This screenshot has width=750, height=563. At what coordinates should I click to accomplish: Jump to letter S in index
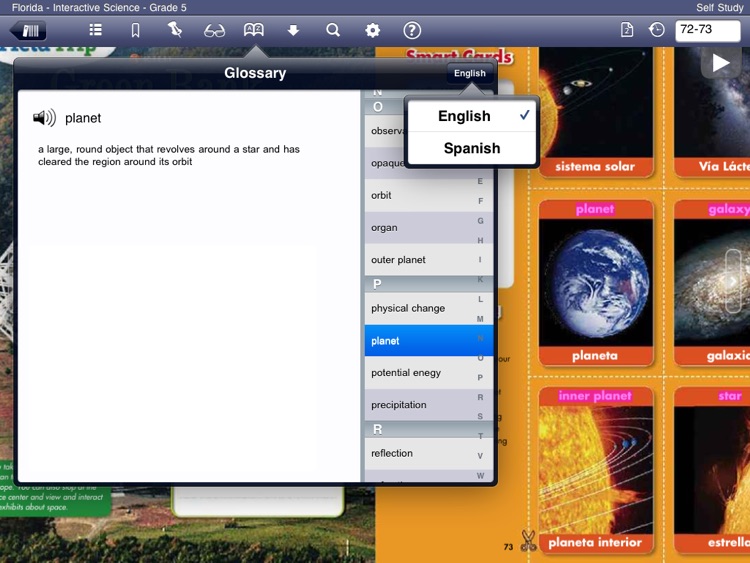[480, 417]
